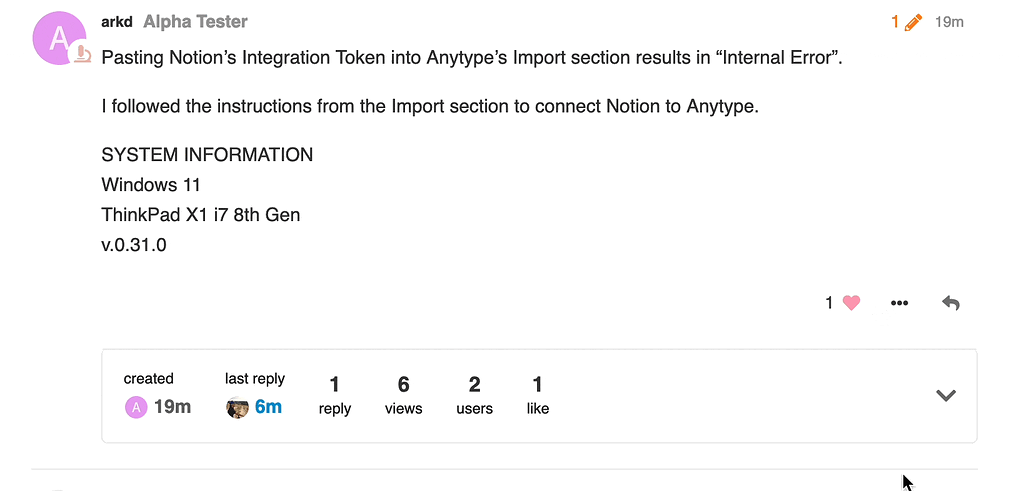The height and width of the screenshot is (491, 1024).
Task: Click the Alpha Tester user title
Action: tap(195, 21)
